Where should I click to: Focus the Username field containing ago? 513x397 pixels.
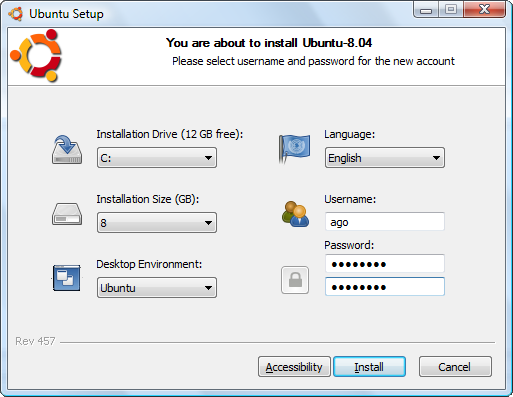pos(385,222)
